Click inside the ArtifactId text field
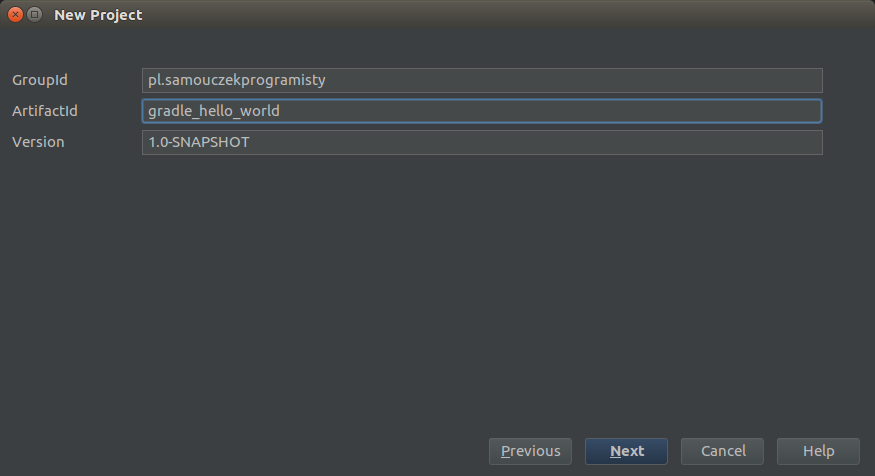 coord(482,111)
